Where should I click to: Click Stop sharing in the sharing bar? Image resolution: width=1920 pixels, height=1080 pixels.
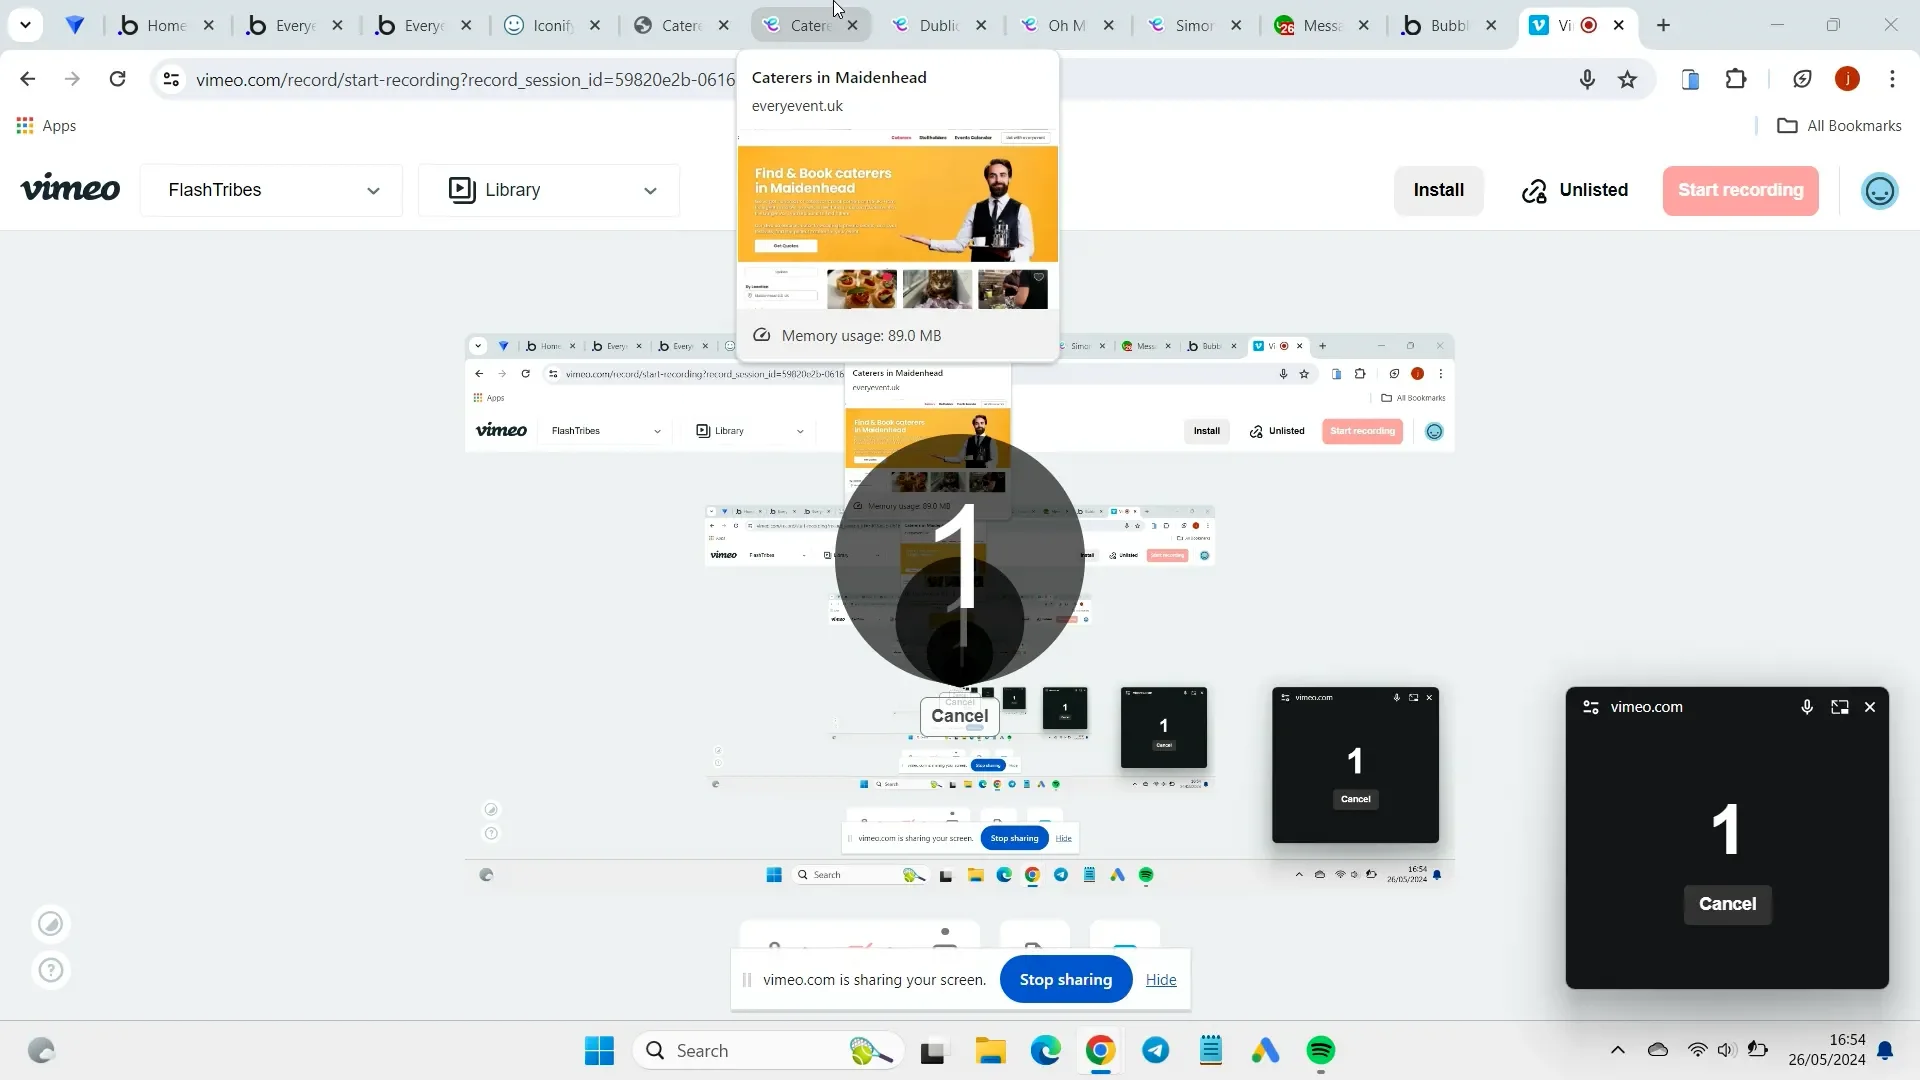pos(1065,980)
